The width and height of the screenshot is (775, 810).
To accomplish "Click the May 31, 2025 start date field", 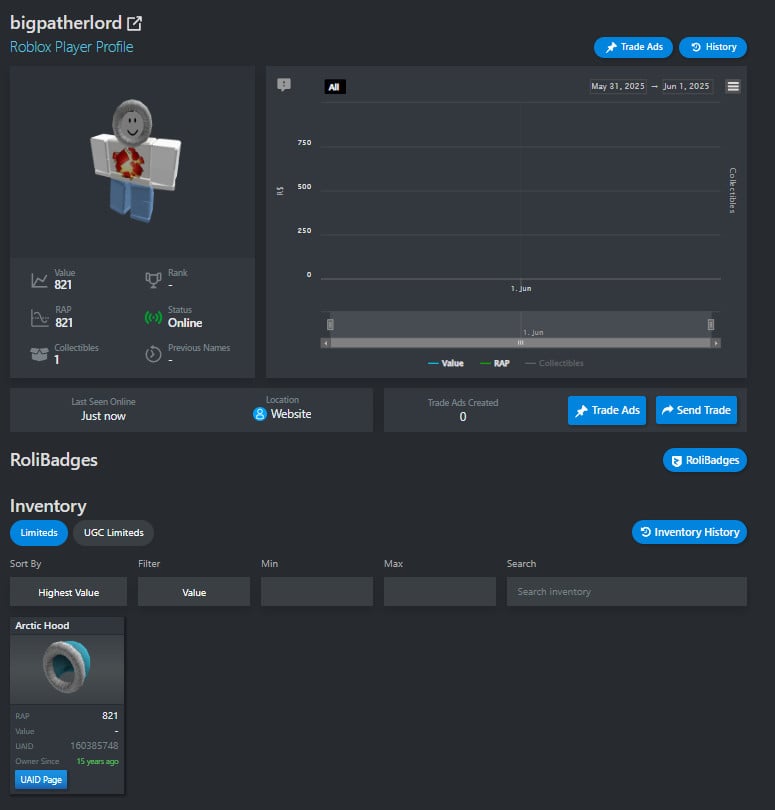I will point(618,86).
